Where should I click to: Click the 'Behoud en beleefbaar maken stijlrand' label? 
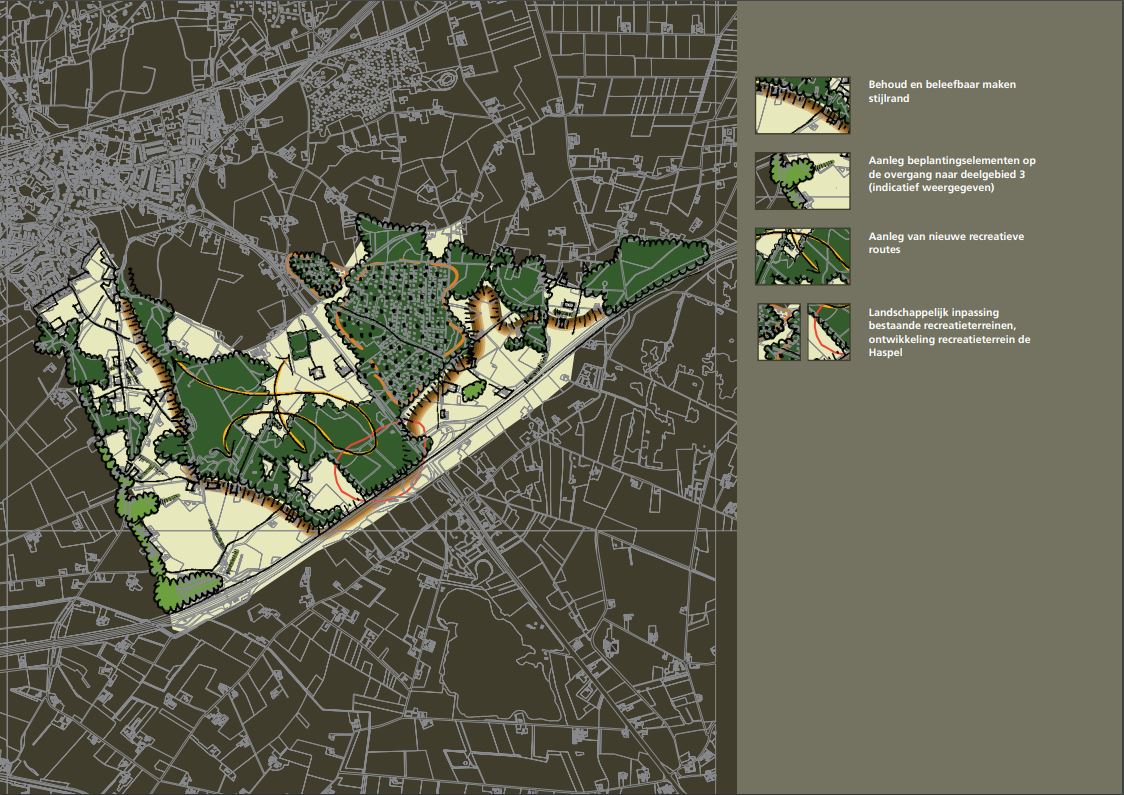click(x=941, y=92)
